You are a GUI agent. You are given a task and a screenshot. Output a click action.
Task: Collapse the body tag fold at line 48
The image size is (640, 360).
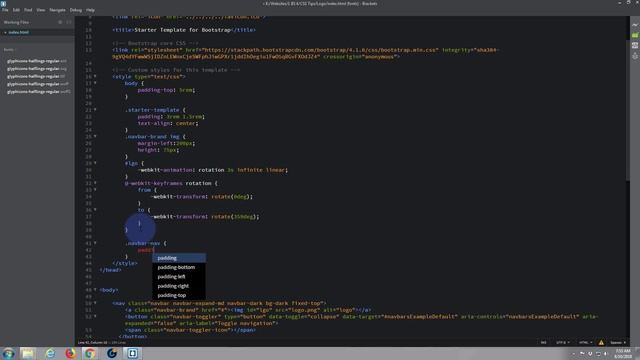(x=96, y=290)
